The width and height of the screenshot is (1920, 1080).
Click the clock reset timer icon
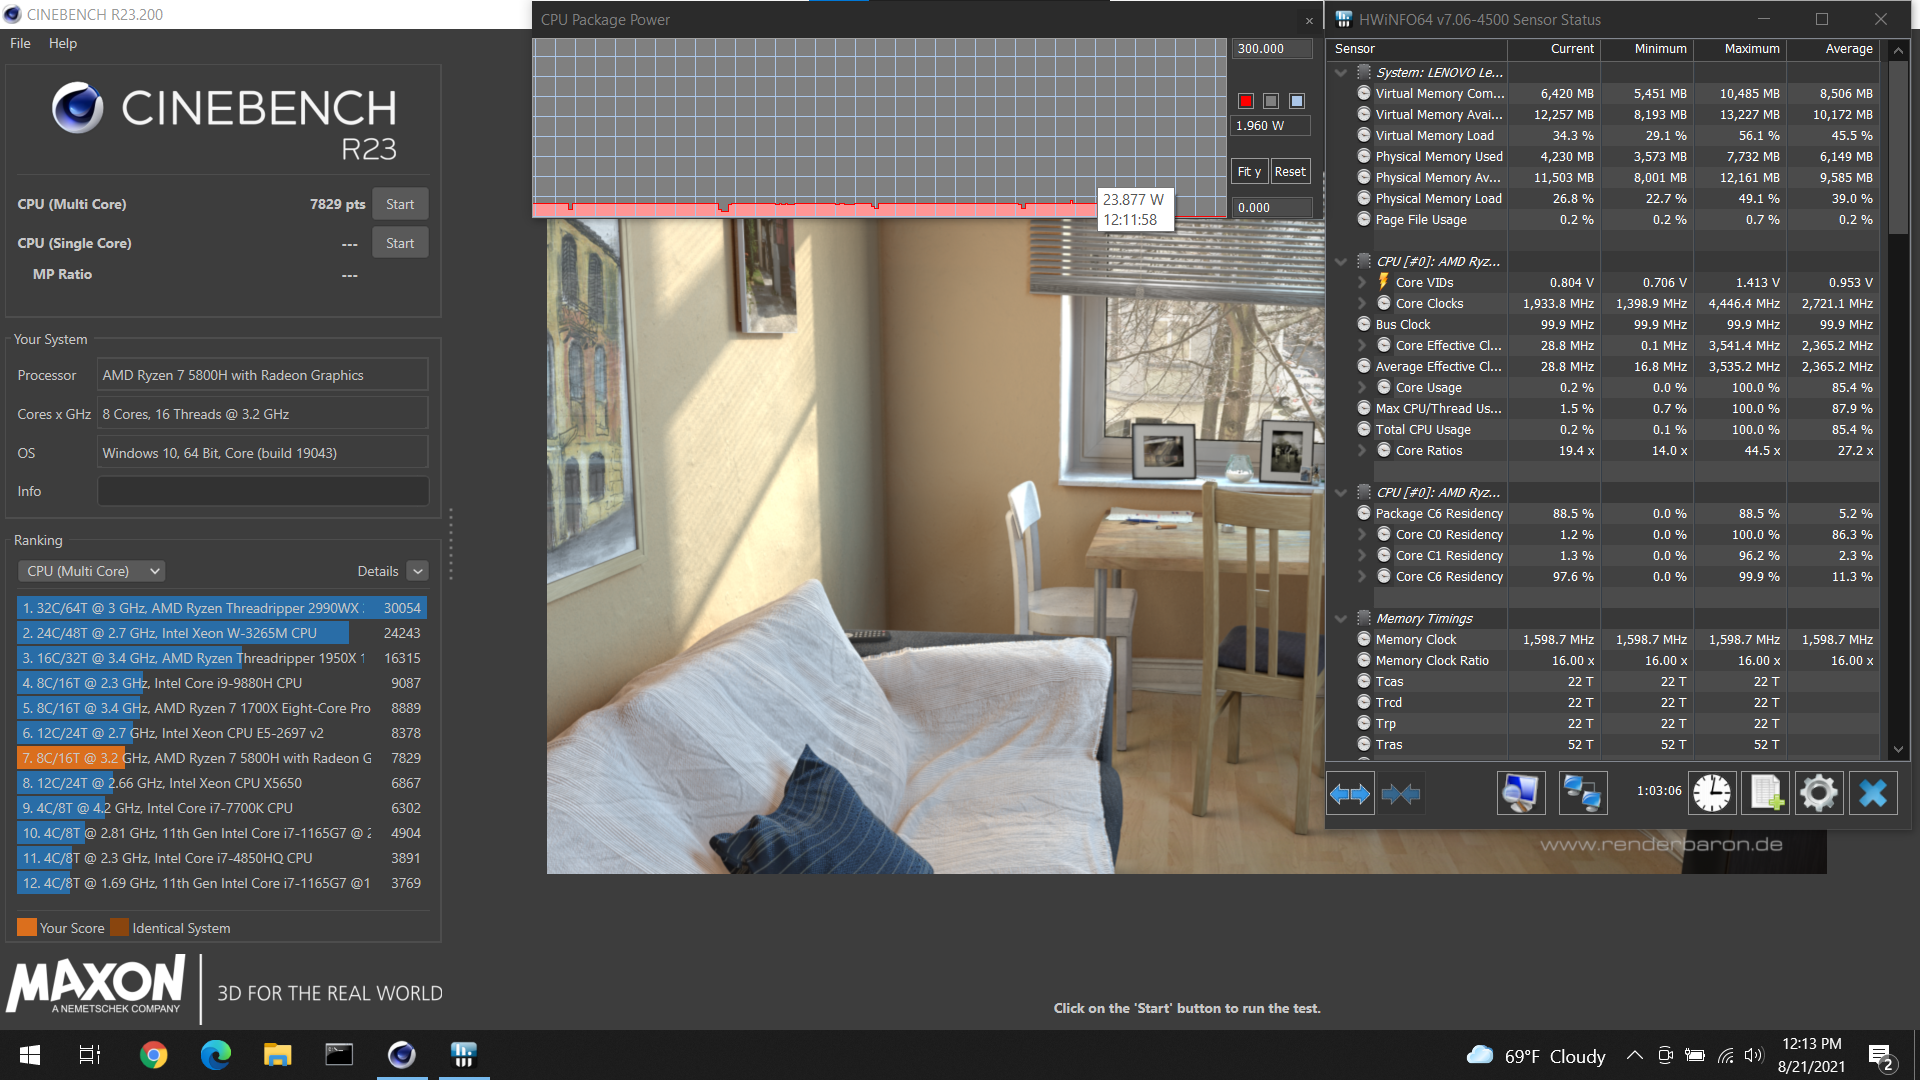1711,793
